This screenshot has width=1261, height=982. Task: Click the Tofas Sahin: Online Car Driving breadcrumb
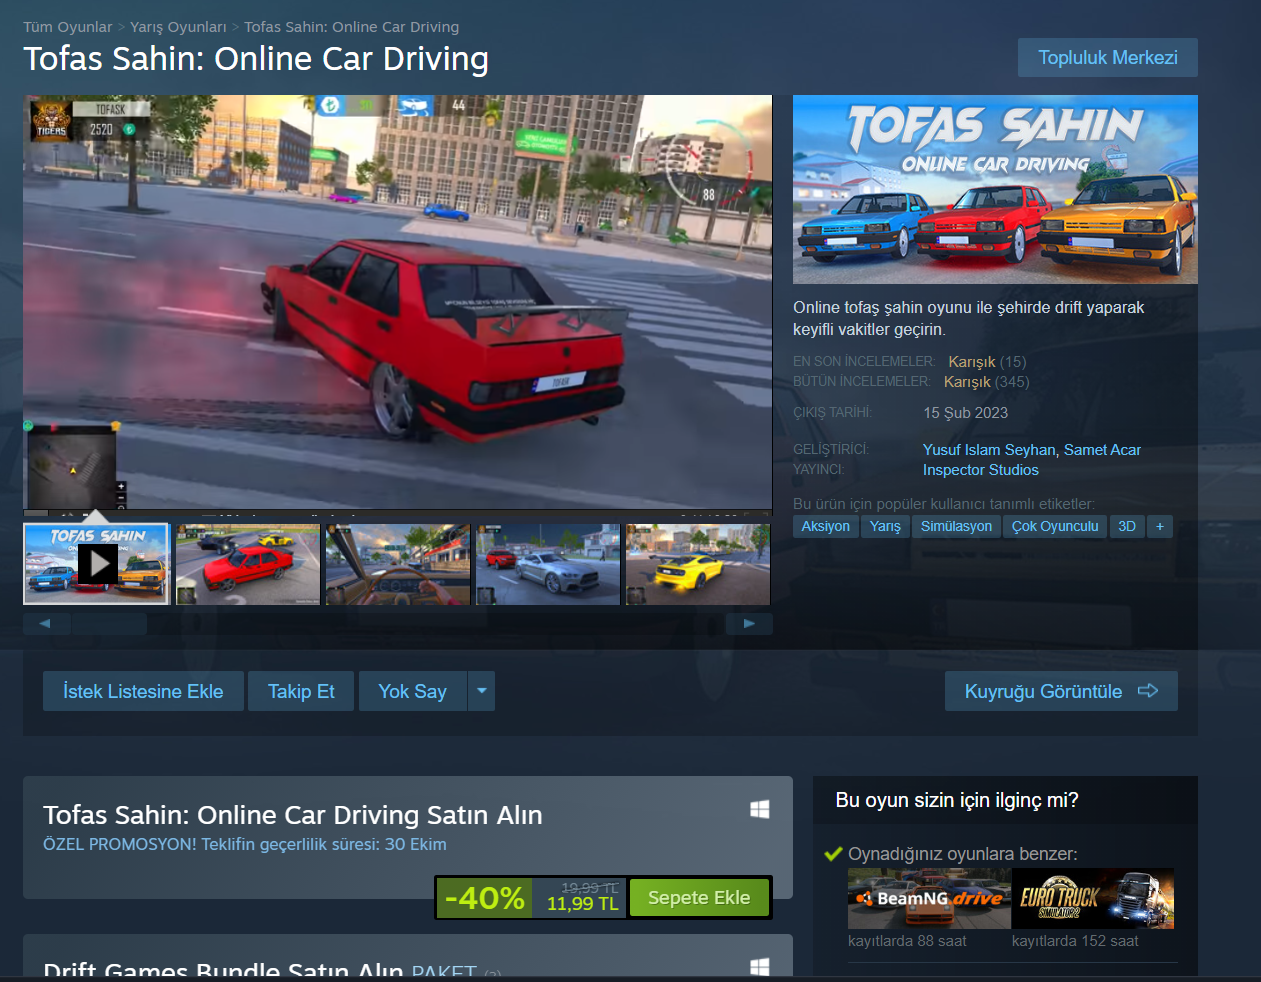[352, 27]
